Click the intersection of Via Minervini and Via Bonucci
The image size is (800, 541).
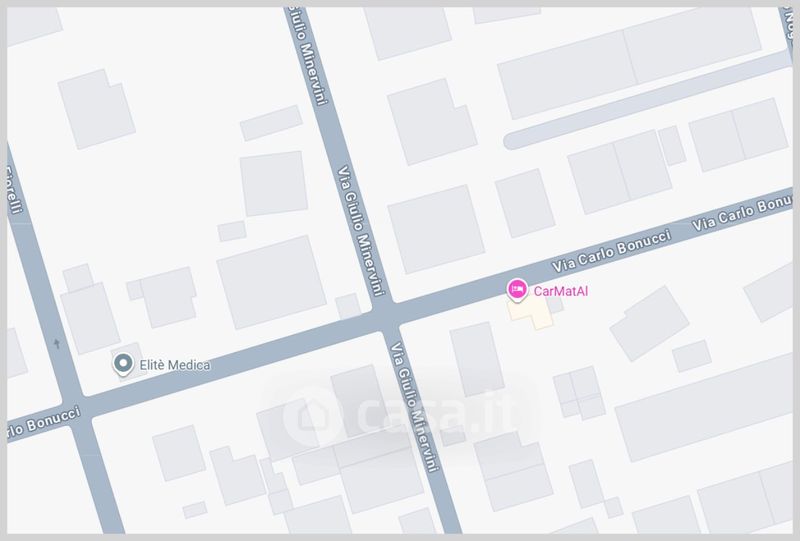tap(385, 317)
